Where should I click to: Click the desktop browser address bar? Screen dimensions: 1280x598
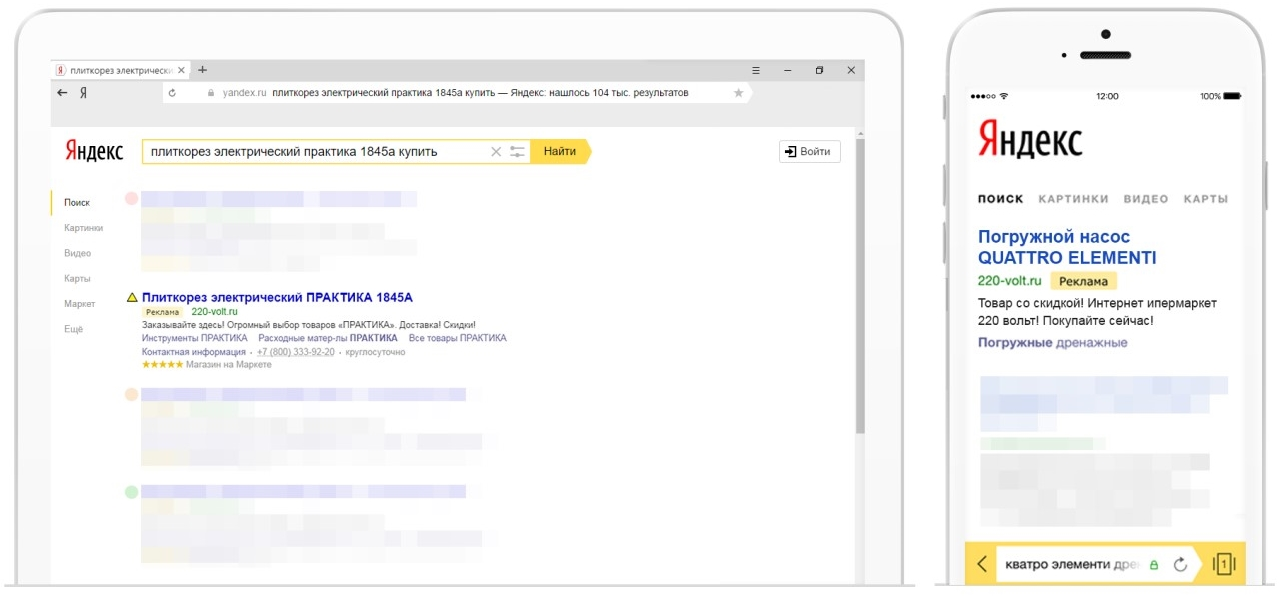click(458, 92)
